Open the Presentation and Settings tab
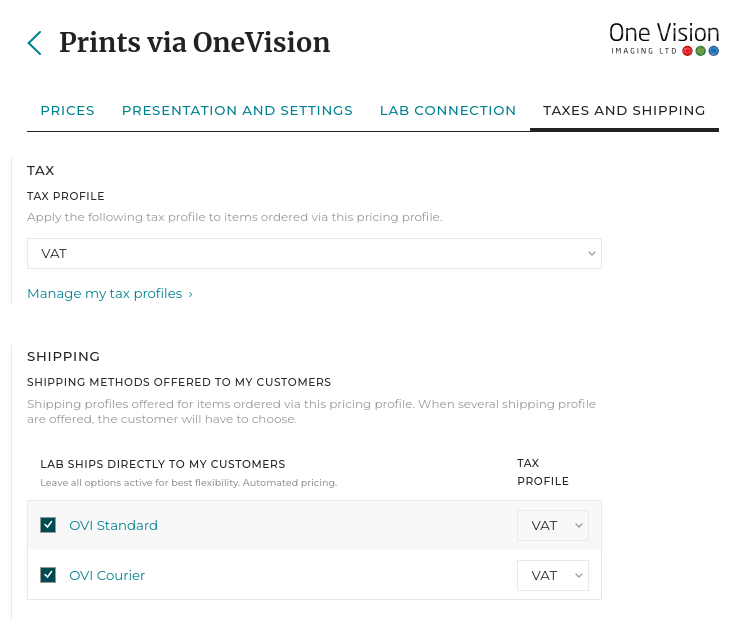This screenshot has height=620, width=745. 237,111
